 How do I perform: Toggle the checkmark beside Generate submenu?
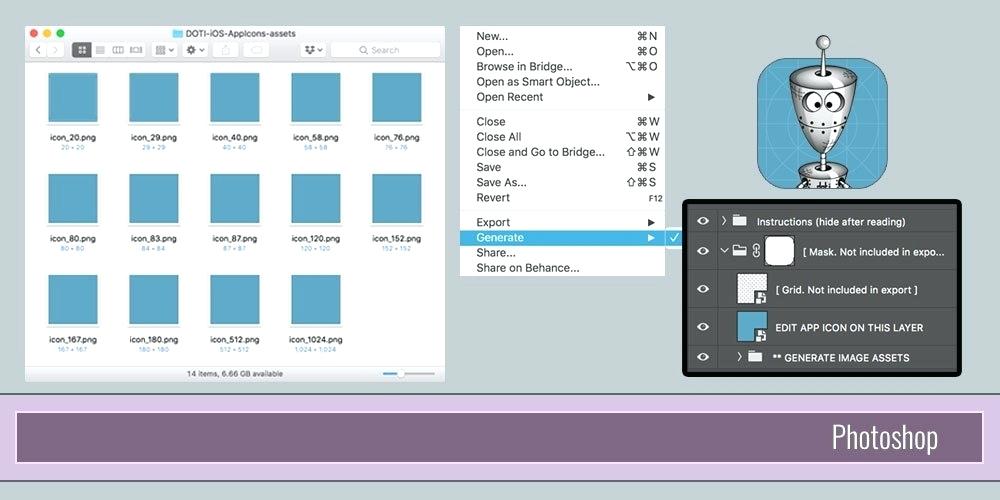[675, 237]
